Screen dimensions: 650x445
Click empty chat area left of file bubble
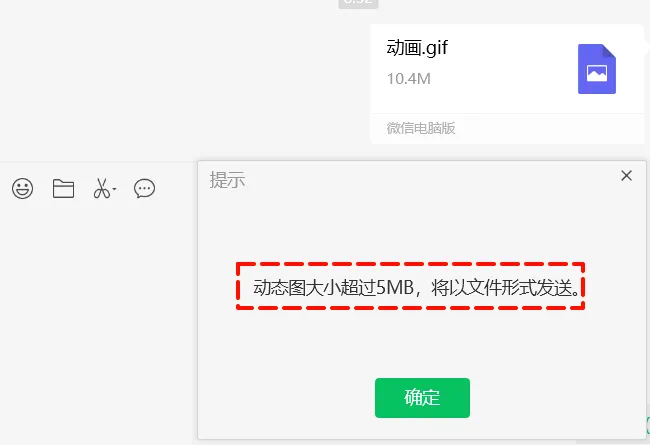tap(182, 83)
